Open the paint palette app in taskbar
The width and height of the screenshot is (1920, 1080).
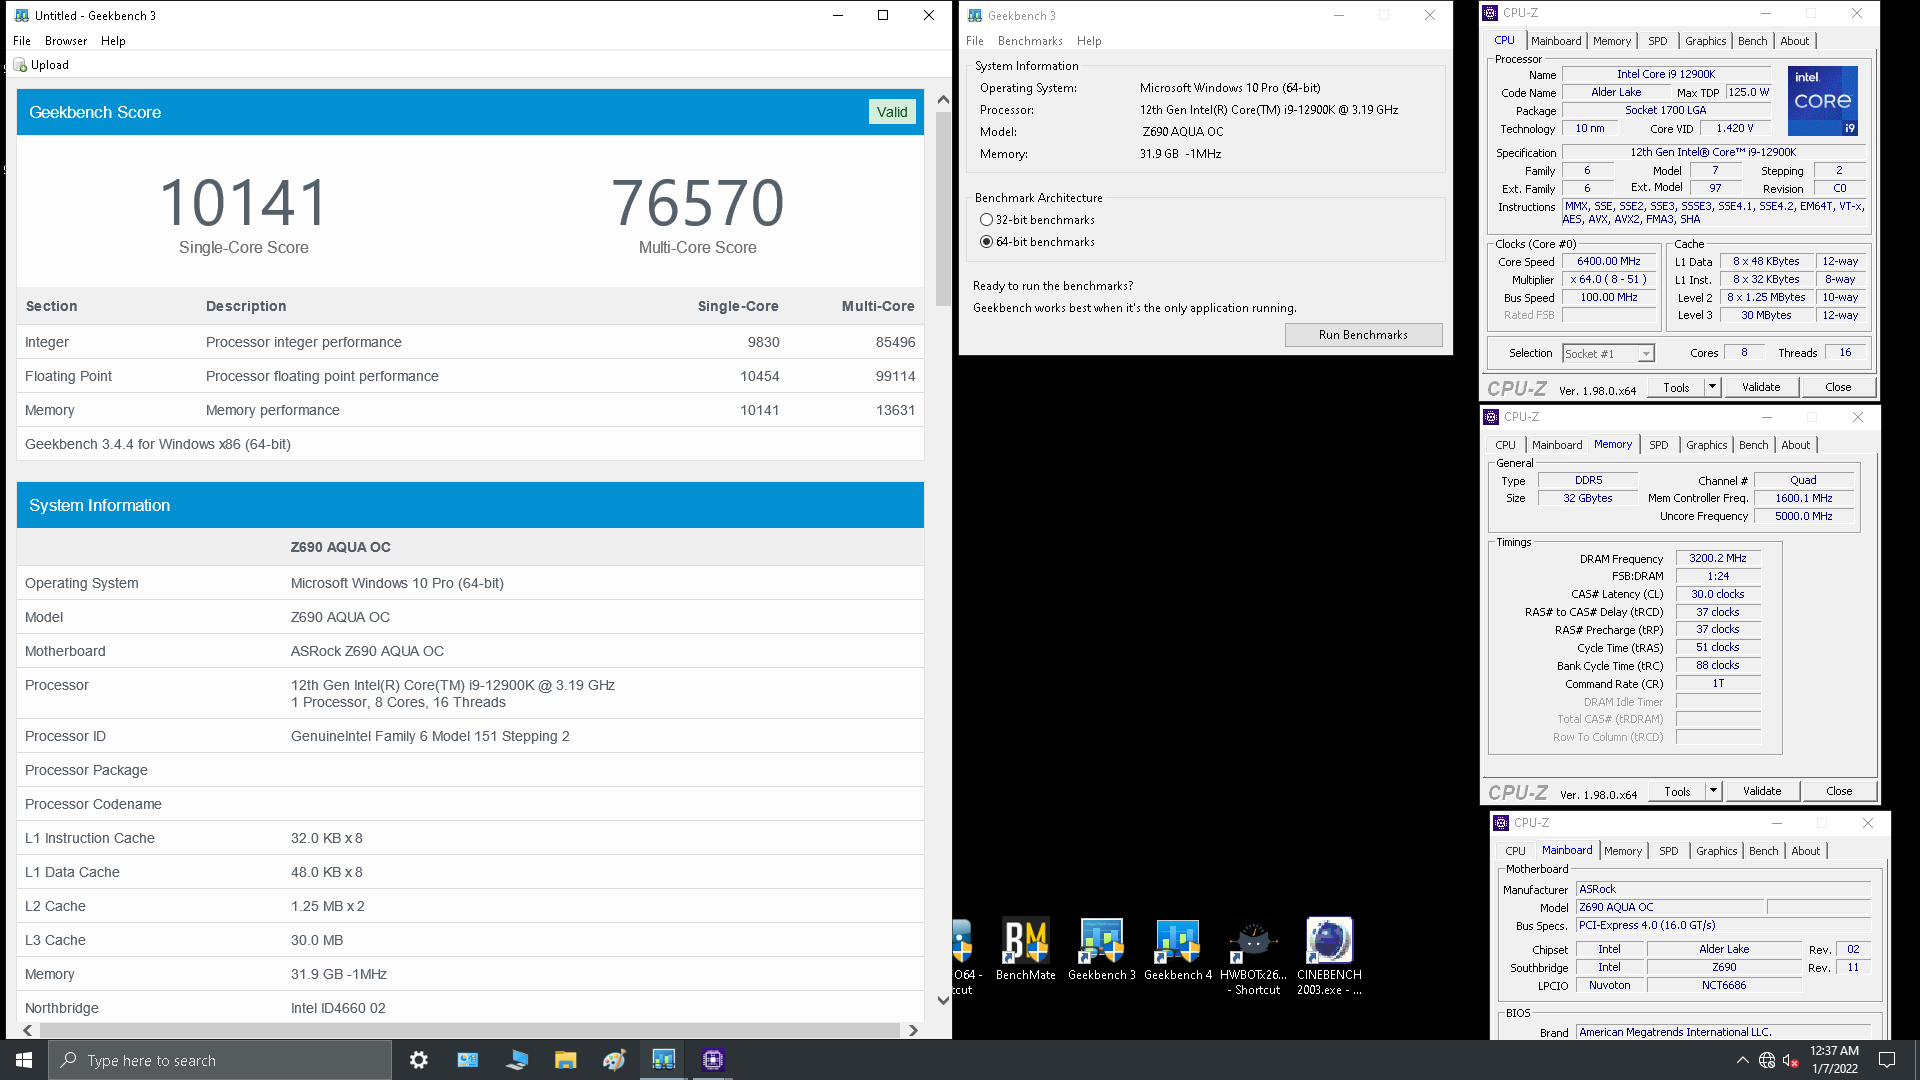click(x=615, y=1060)
